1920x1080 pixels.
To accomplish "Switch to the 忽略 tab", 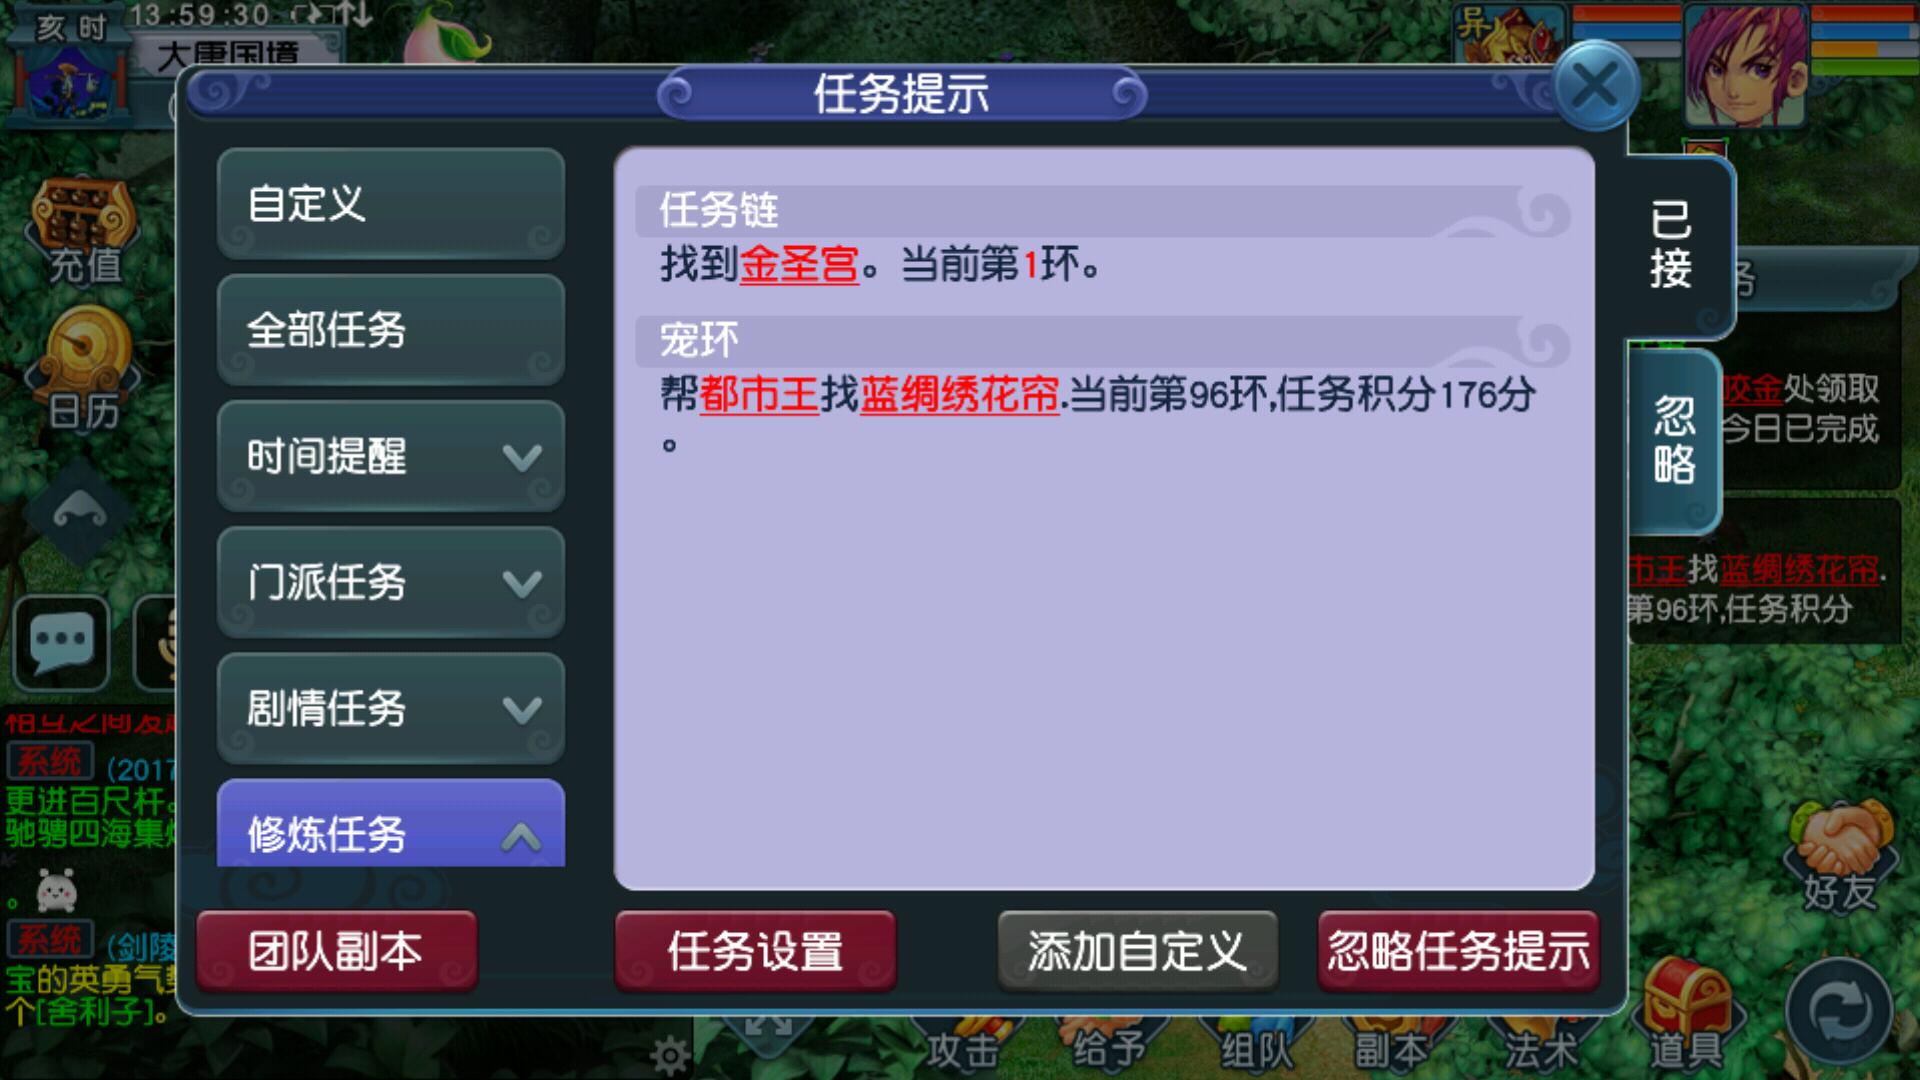I will coord(1674,440).
